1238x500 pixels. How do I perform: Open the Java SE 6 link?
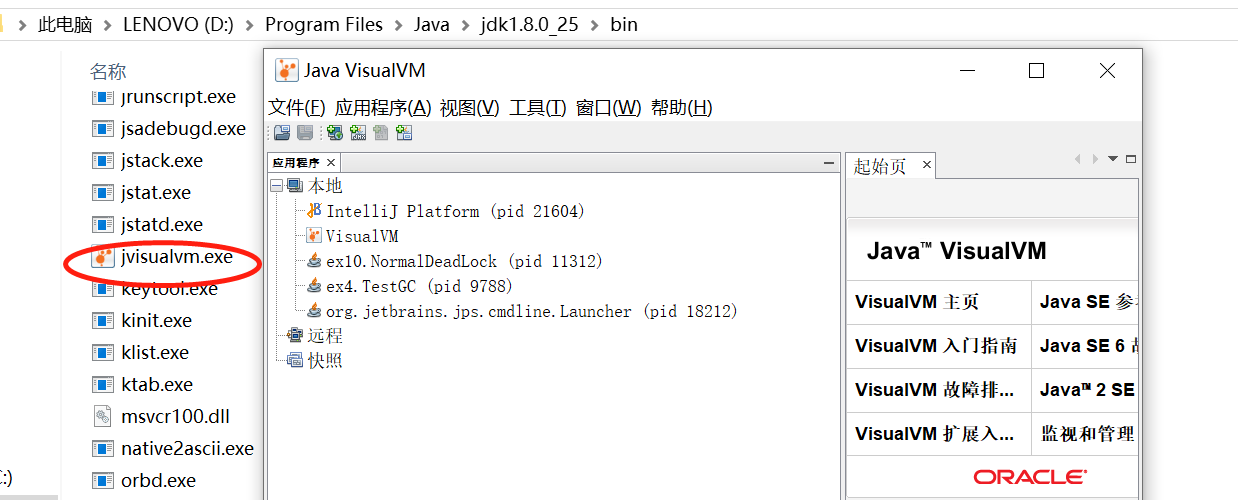[1089, 346]
